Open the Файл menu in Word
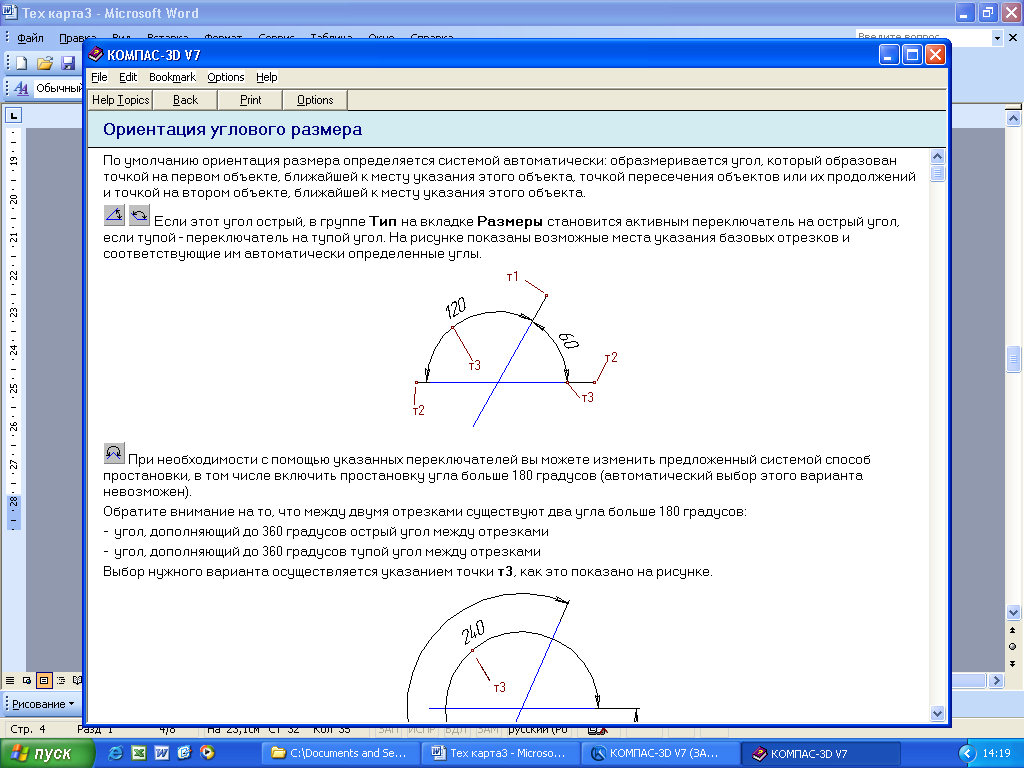This screenshot has width=1024, height=768. coord(30,38)
